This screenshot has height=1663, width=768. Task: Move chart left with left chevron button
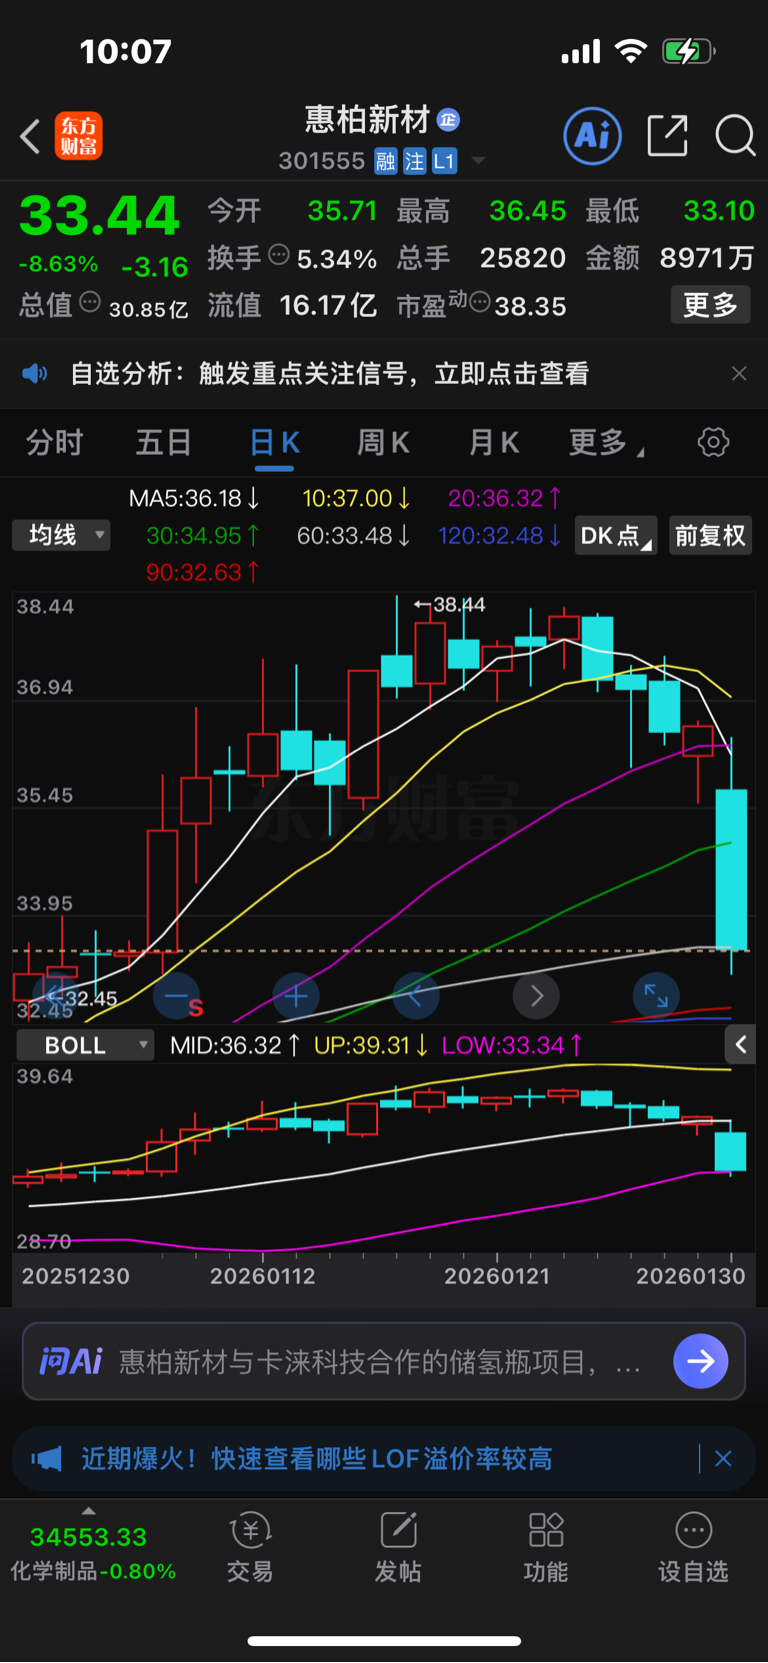click(416, 996)
